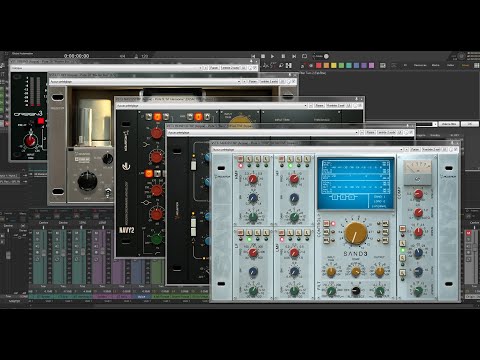Select the orange-highlighted tab in the top-right toolbar
Screen dimensions: 480x360
click(x=465, y=65)
